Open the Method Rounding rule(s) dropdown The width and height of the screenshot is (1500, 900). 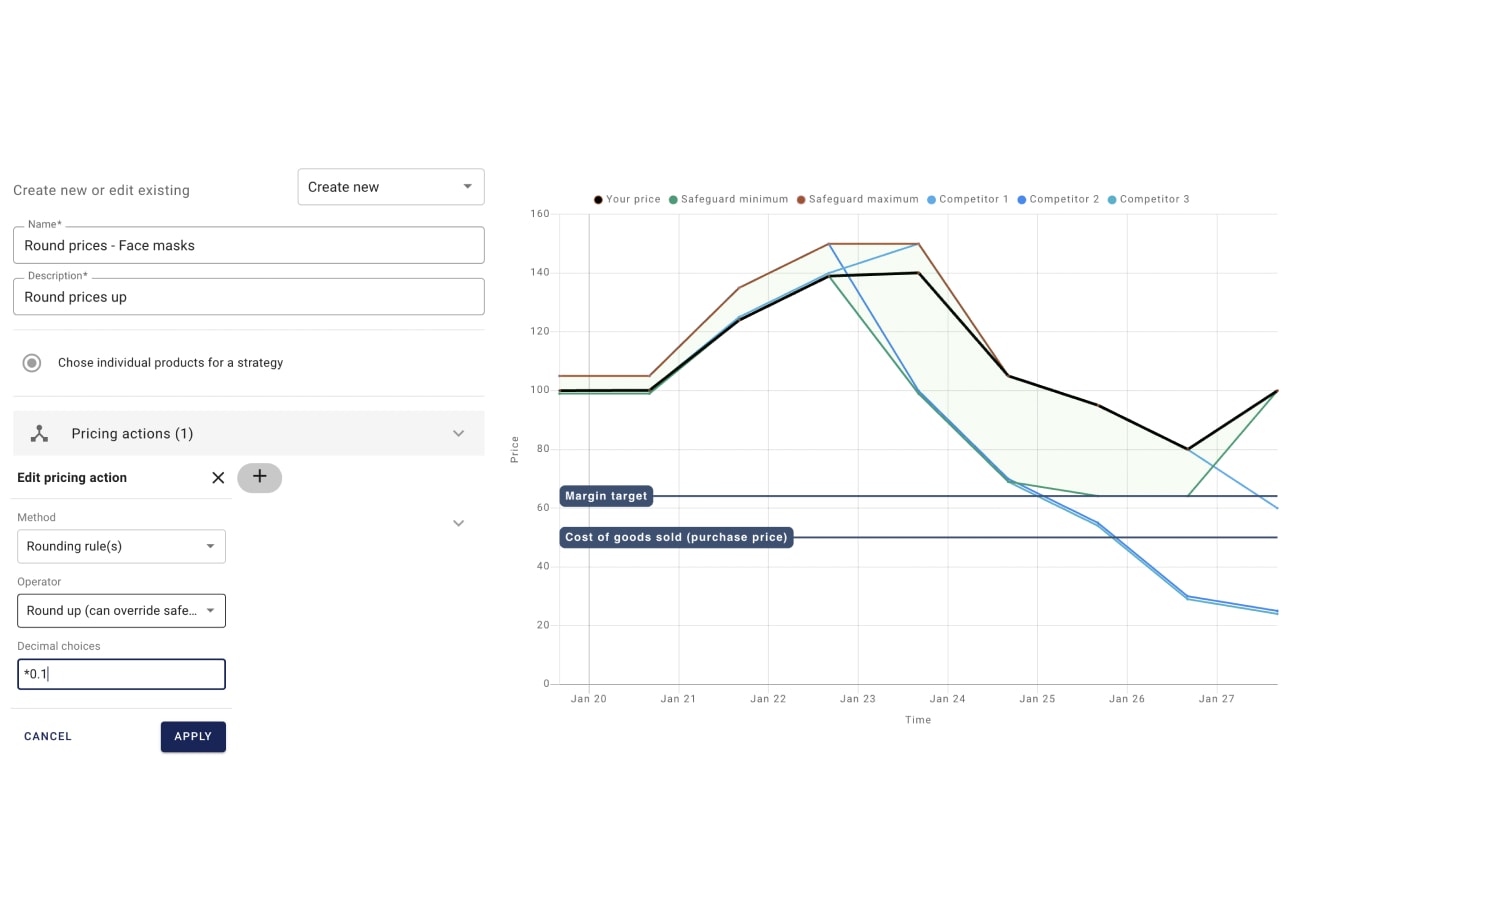tap(121, 547)
